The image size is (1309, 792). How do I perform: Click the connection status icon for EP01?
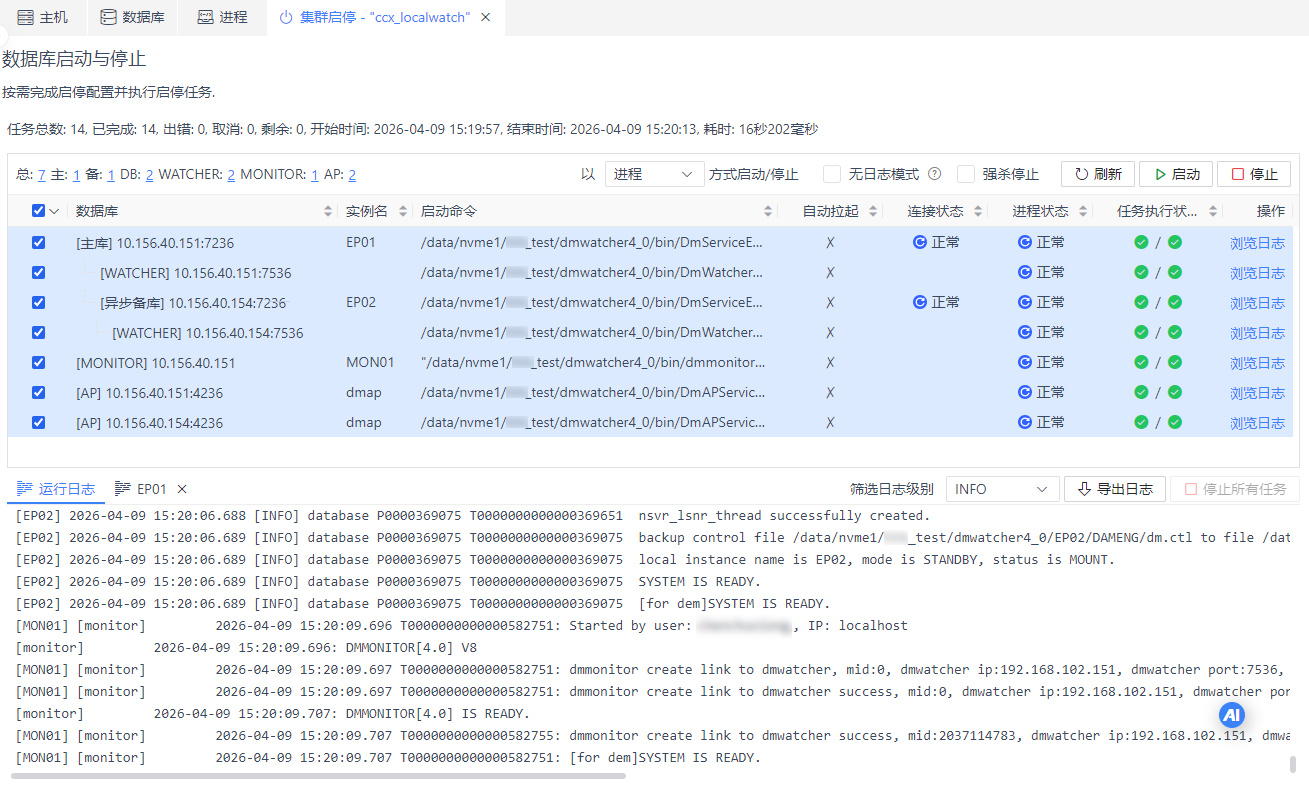[x=920, y=242]
